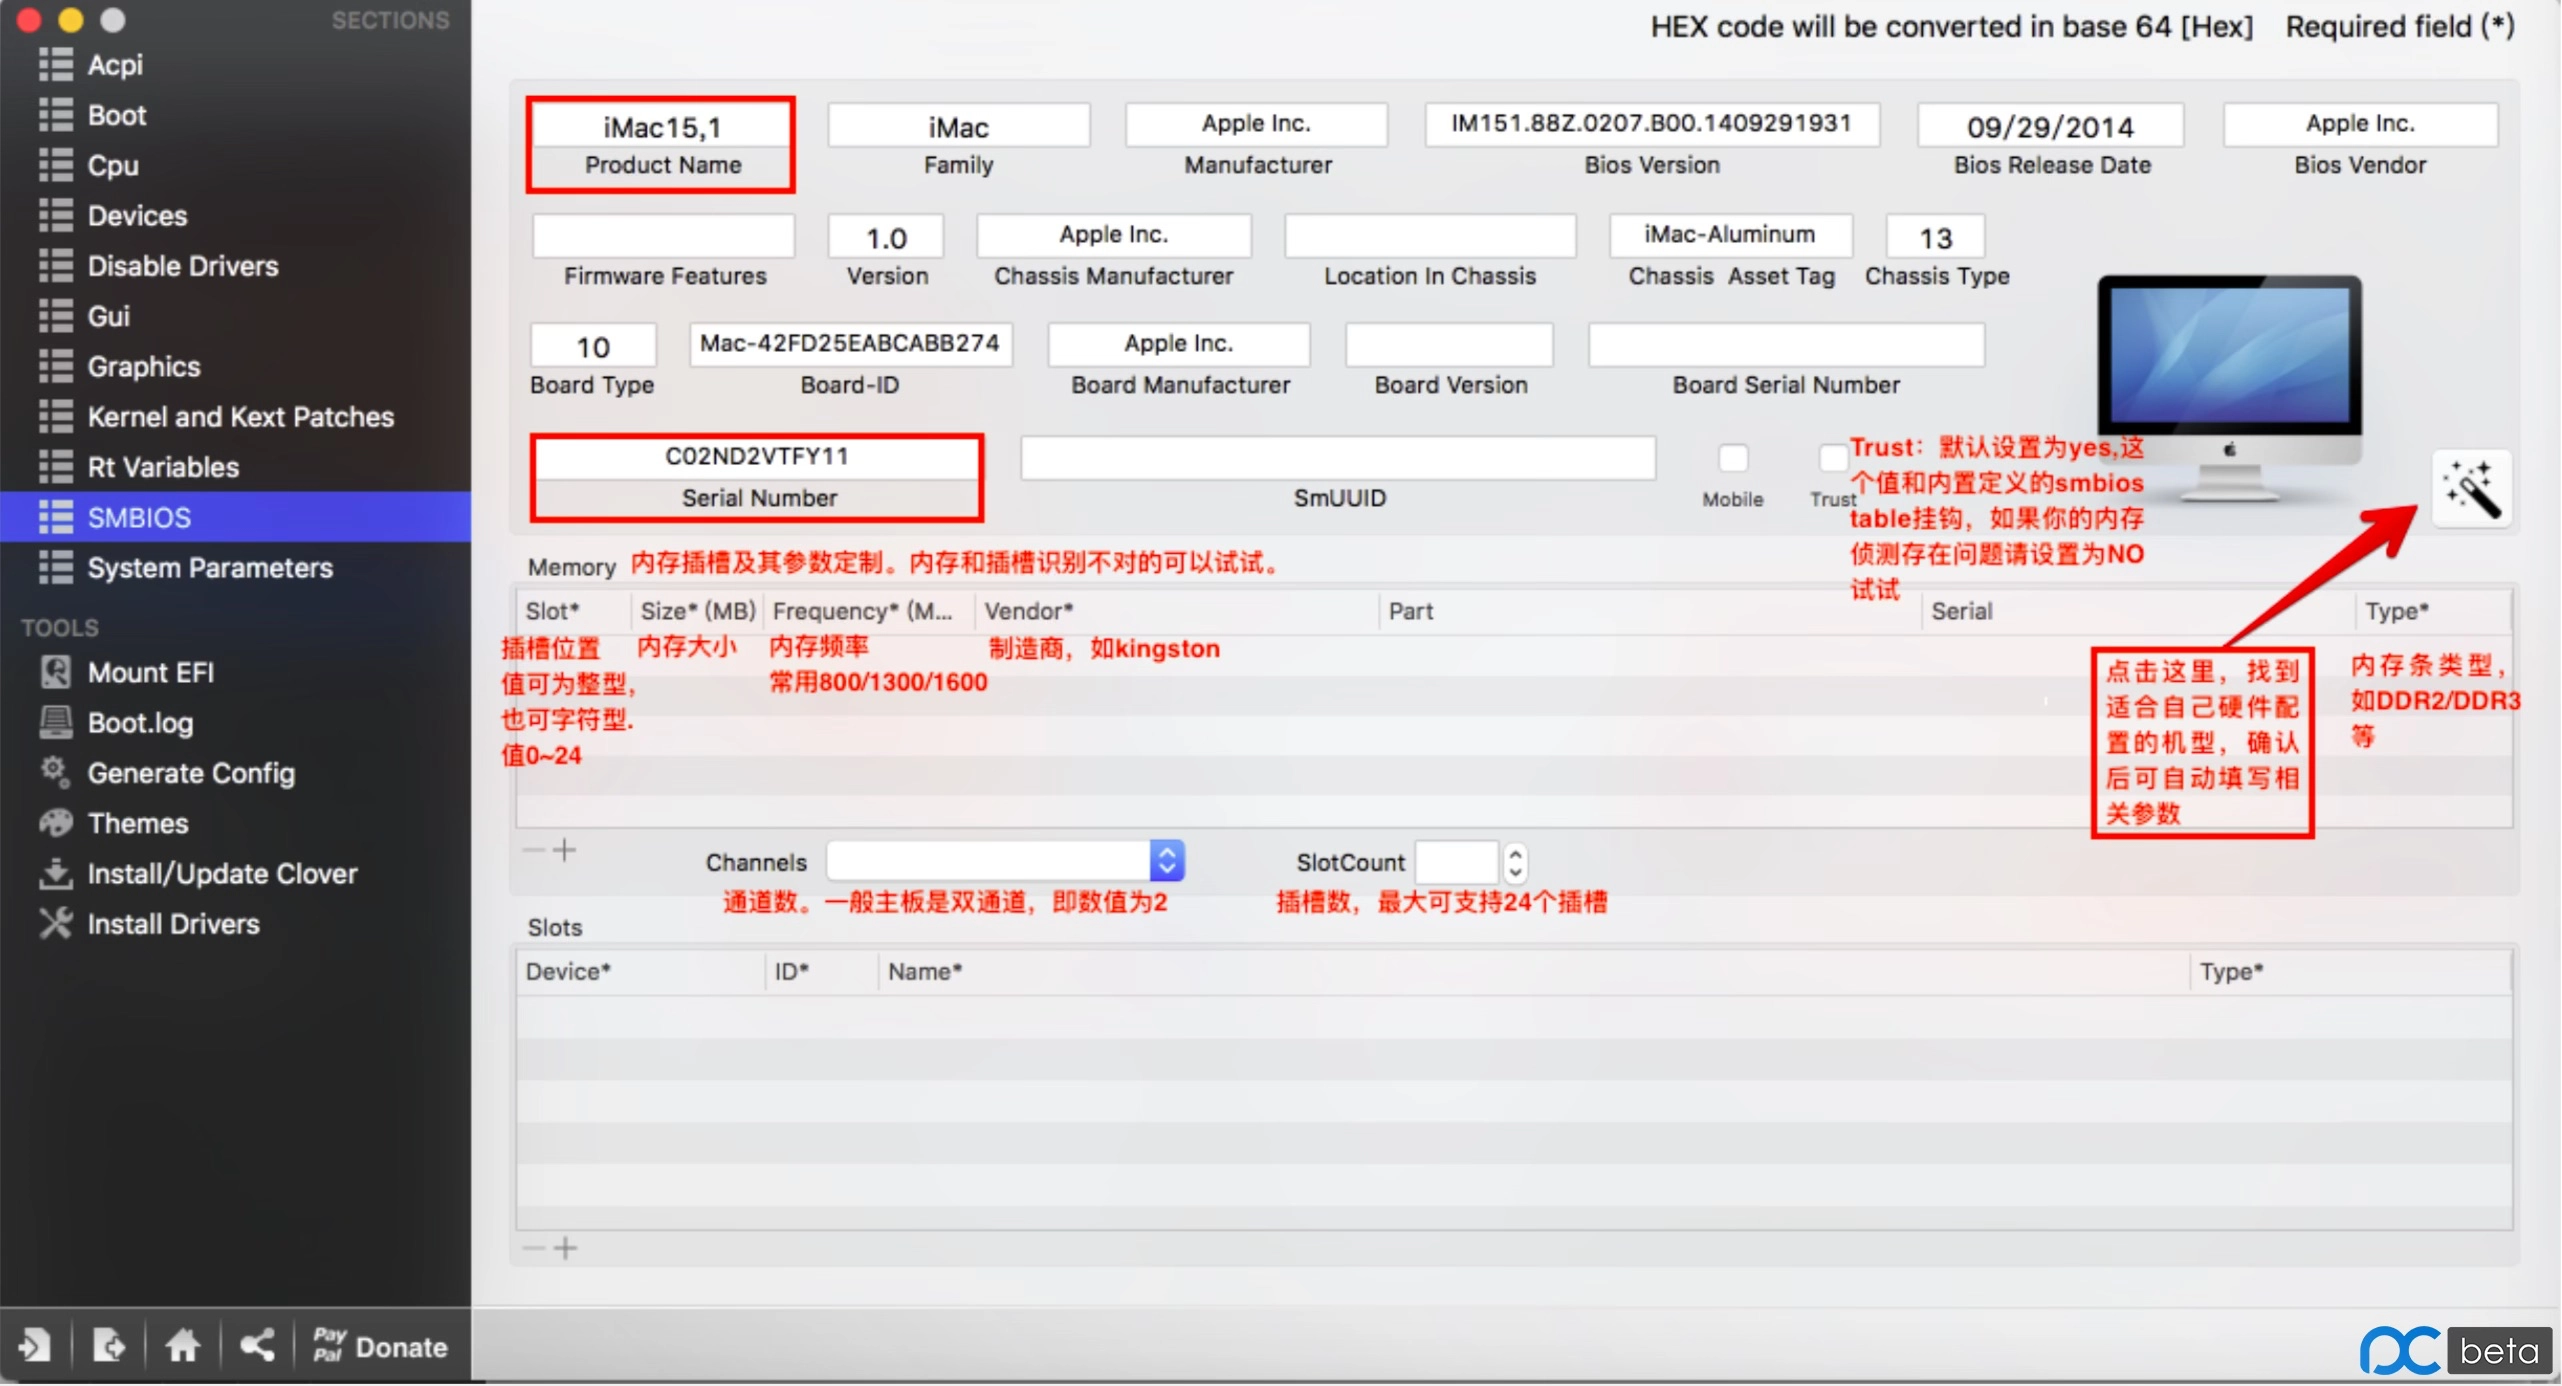This screenshot has height=1386, width=2562.
Task: Click the Mount EFI disk icon
Action: [56, 672]
